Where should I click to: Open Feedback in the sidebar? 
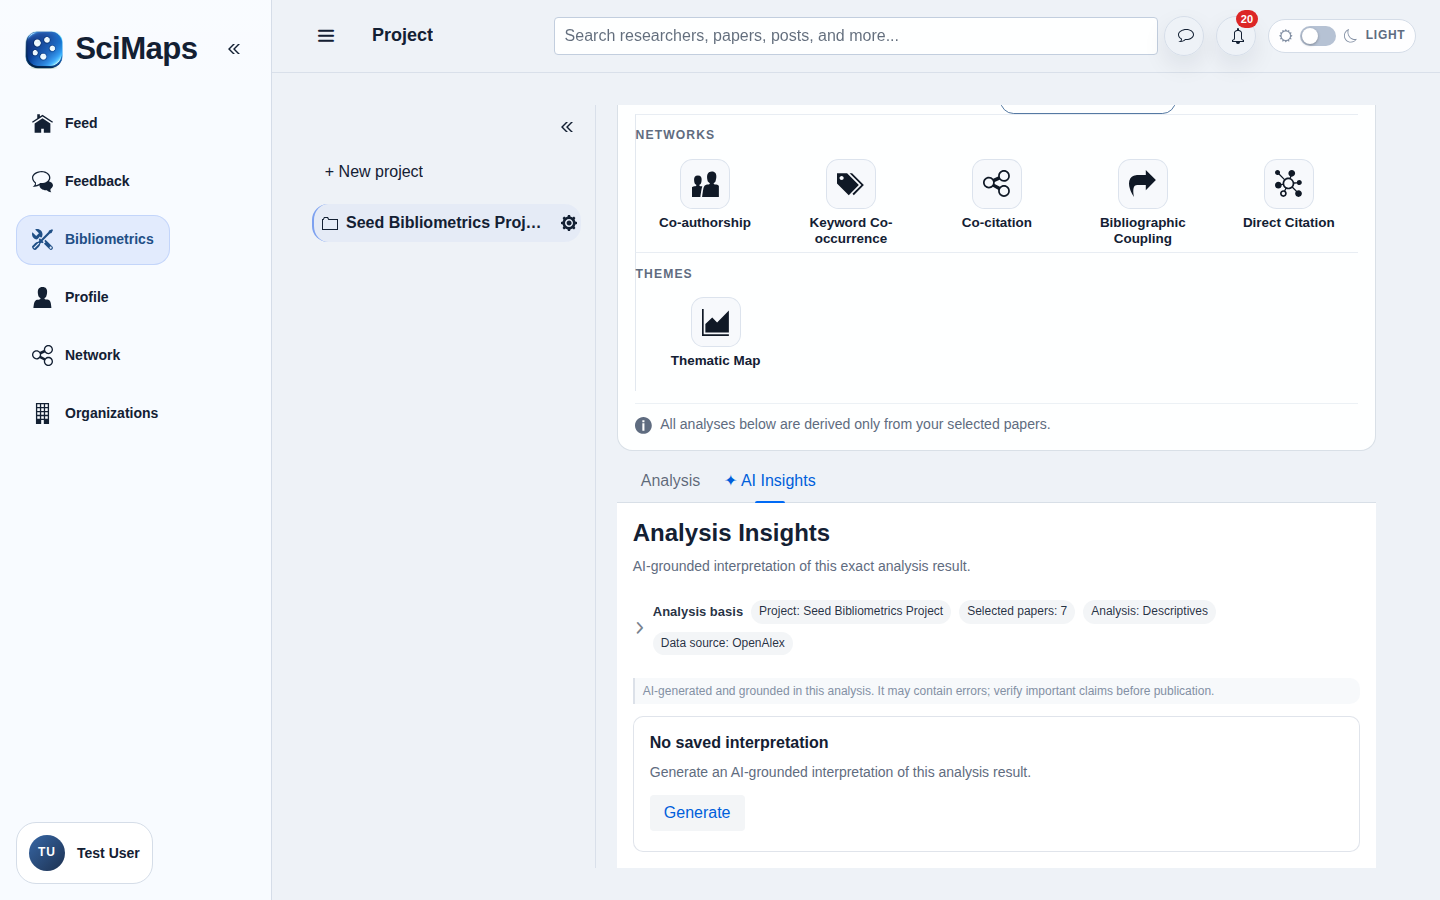(81, 181)
